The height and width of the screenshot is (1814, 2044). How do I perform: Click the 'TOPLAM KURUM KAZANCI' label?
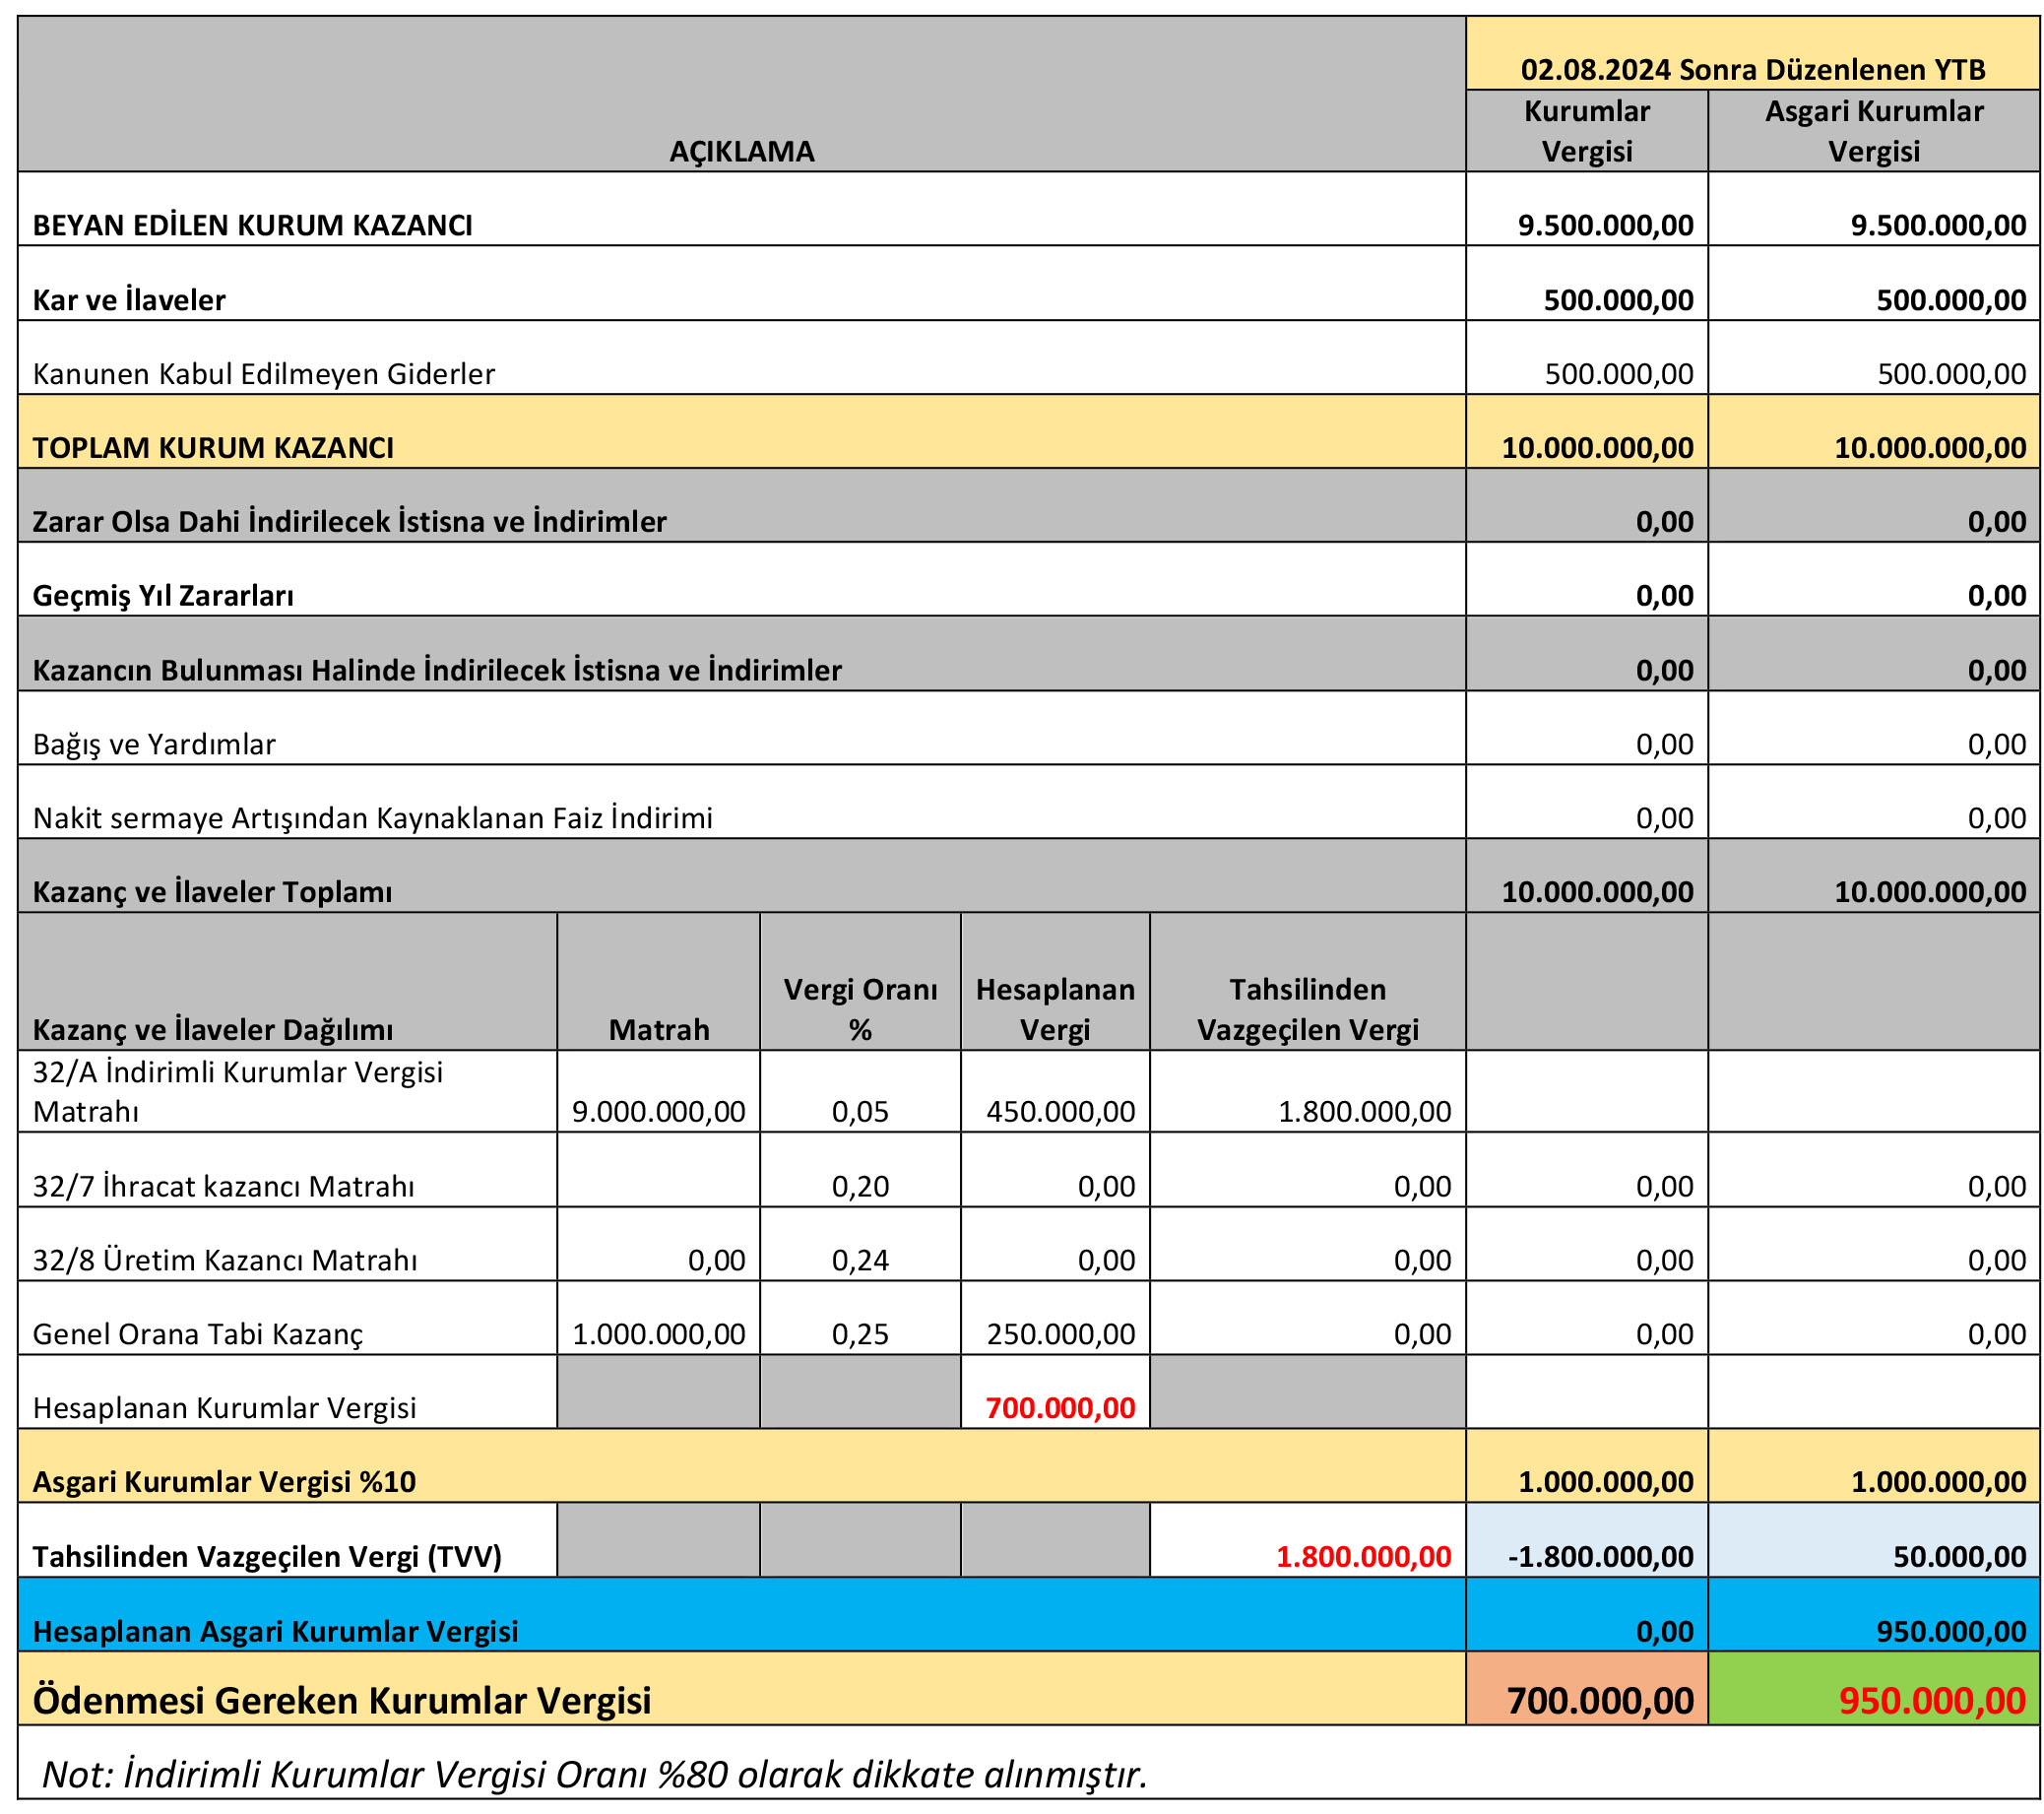click(213, 448)
